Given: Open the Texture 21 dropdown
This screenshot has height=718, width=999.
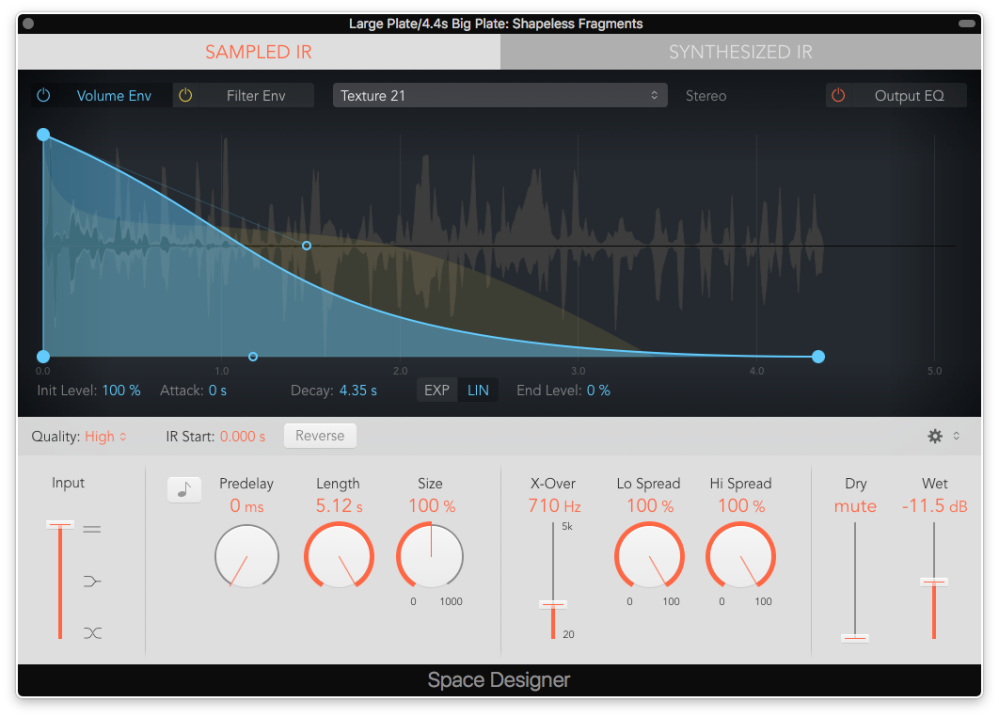Looking at the screenshot, I should [x=499, y=96].
